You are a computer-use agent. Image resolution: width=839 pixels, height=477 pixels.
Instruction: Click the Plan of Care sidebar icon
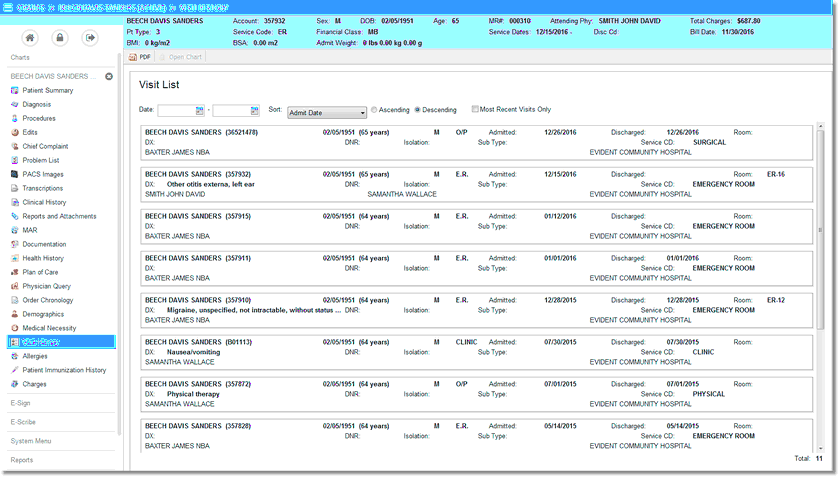(15, 272)
